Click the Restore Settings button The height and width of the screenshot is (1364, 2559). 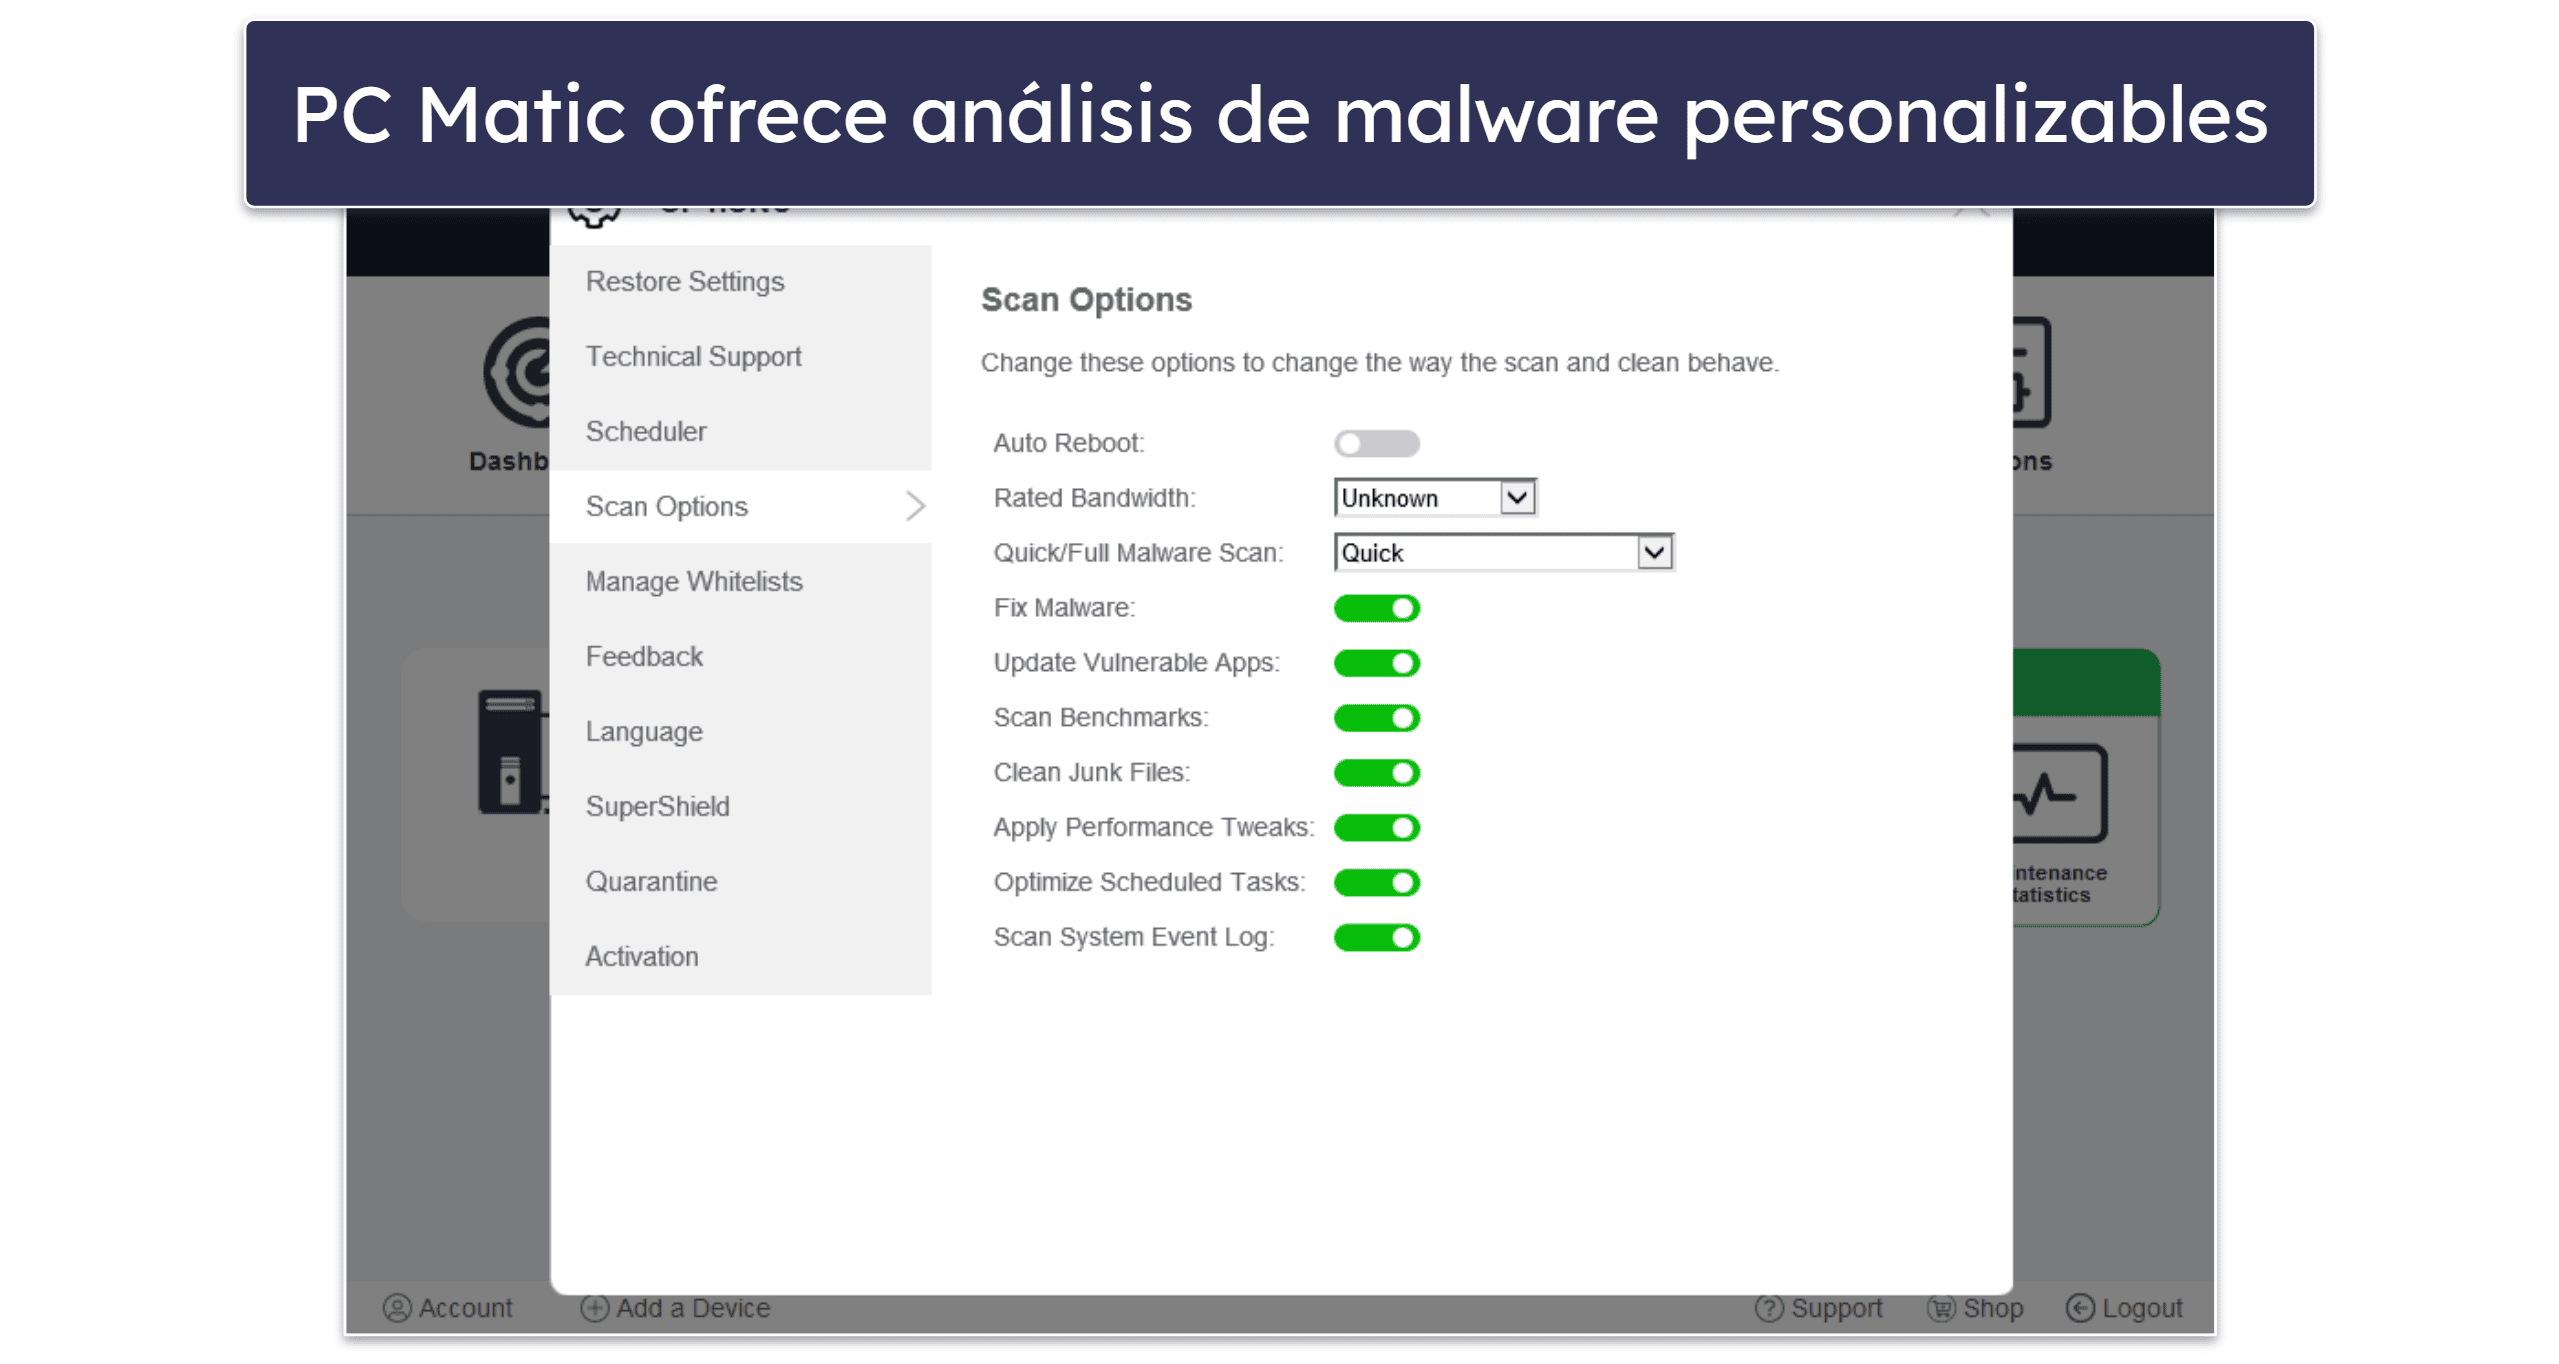[x=682, y=281]
